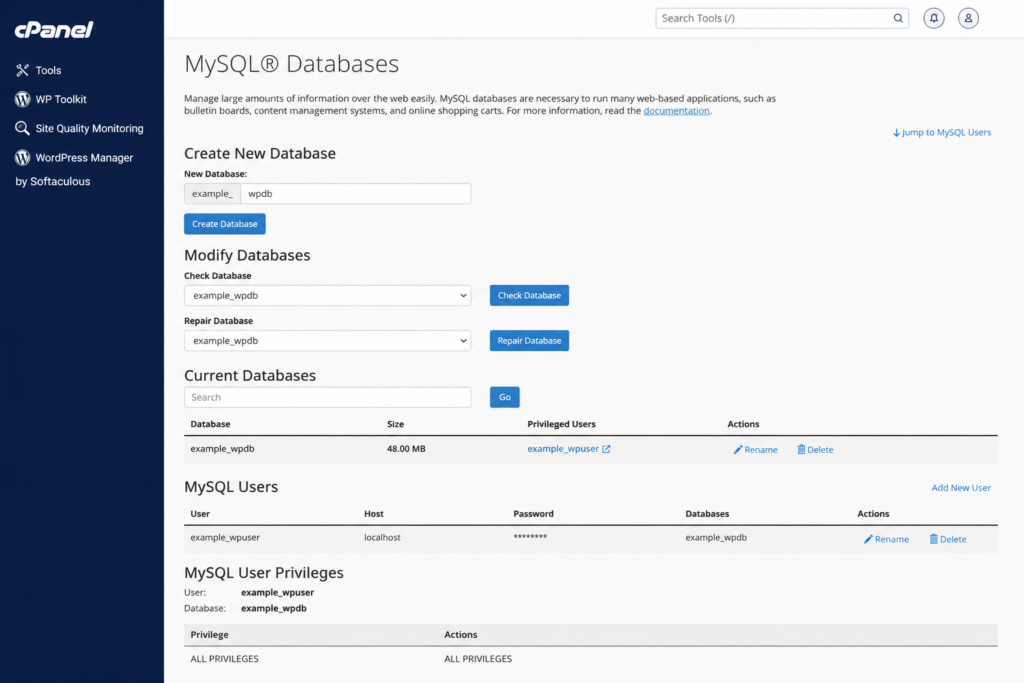The height and width of the screenshot is (683, 1024).
Task: Click the Go button
Action: pos(505,397)
